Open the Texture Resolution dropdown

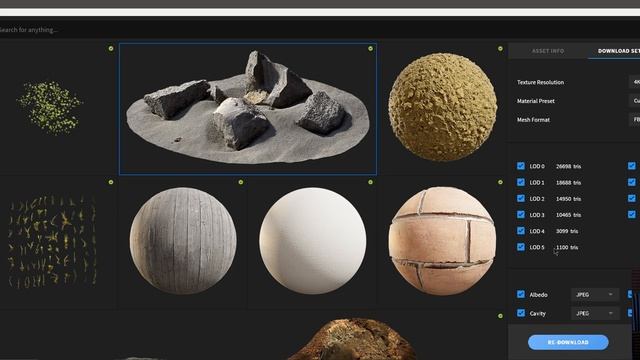pos(635,82)
